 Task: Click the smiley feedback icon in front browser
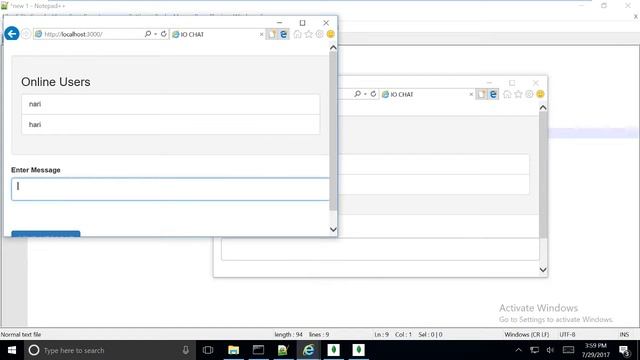click(x=331, y=34)
